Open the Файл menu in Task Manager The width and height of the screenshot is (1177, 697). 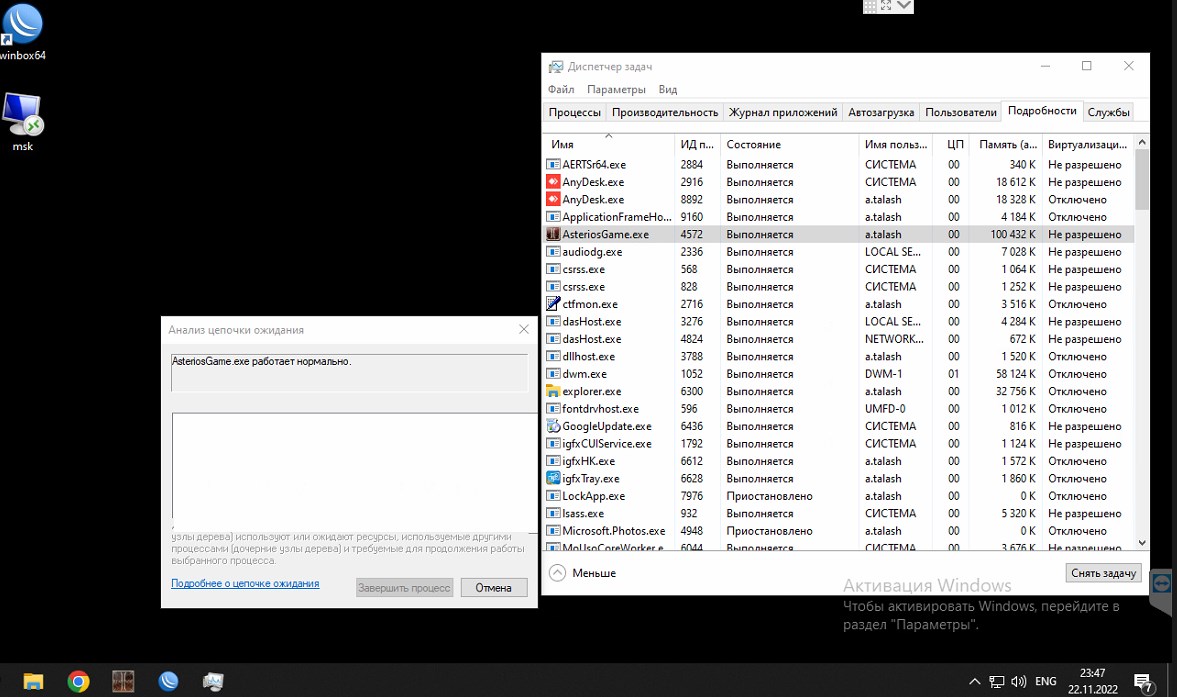click(561, 89)
